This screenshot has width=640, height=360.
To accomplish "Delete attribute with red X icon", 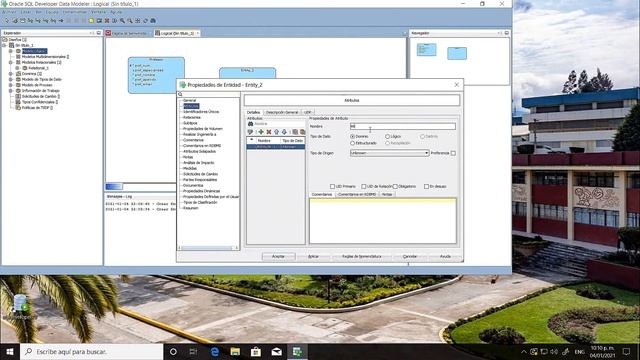I will (x=269, y=132).
